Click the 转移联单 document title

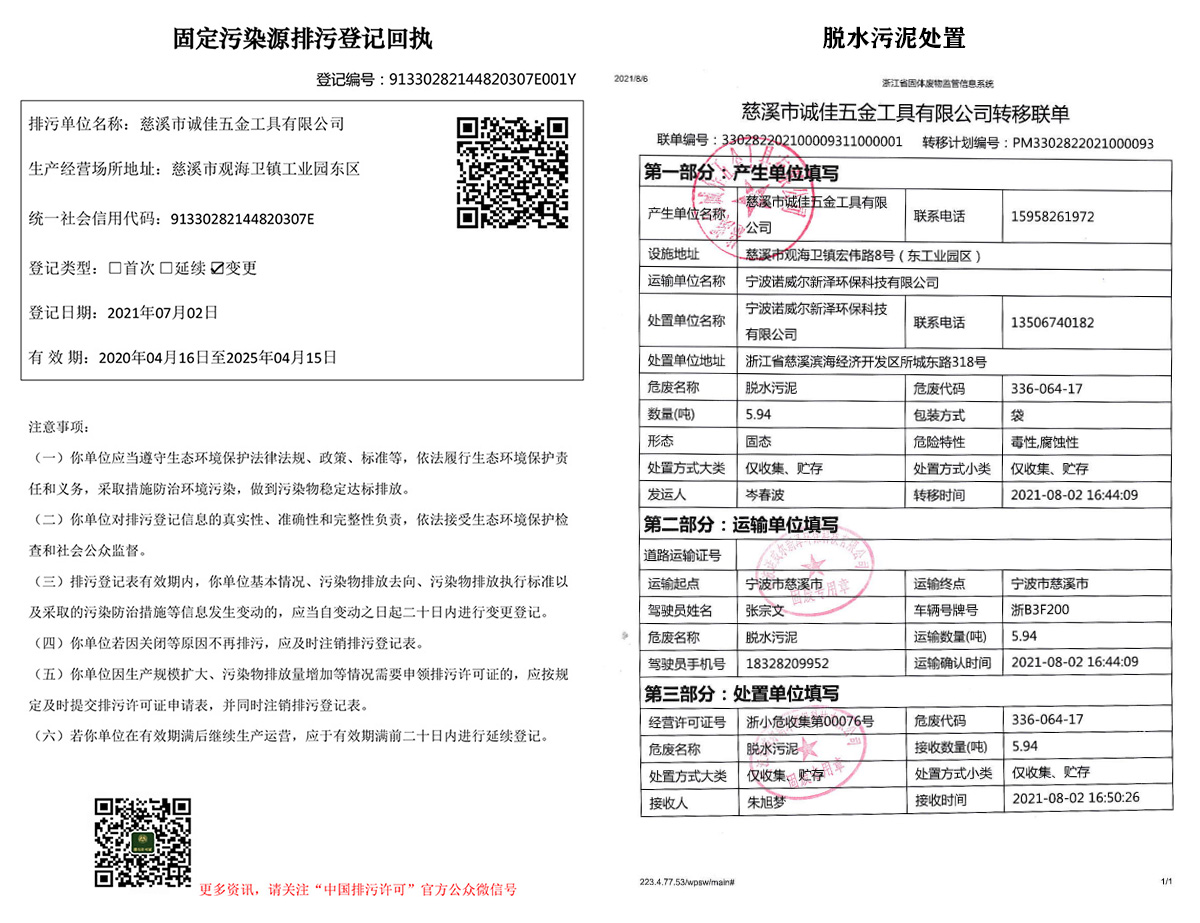click(x=906, y=111)
